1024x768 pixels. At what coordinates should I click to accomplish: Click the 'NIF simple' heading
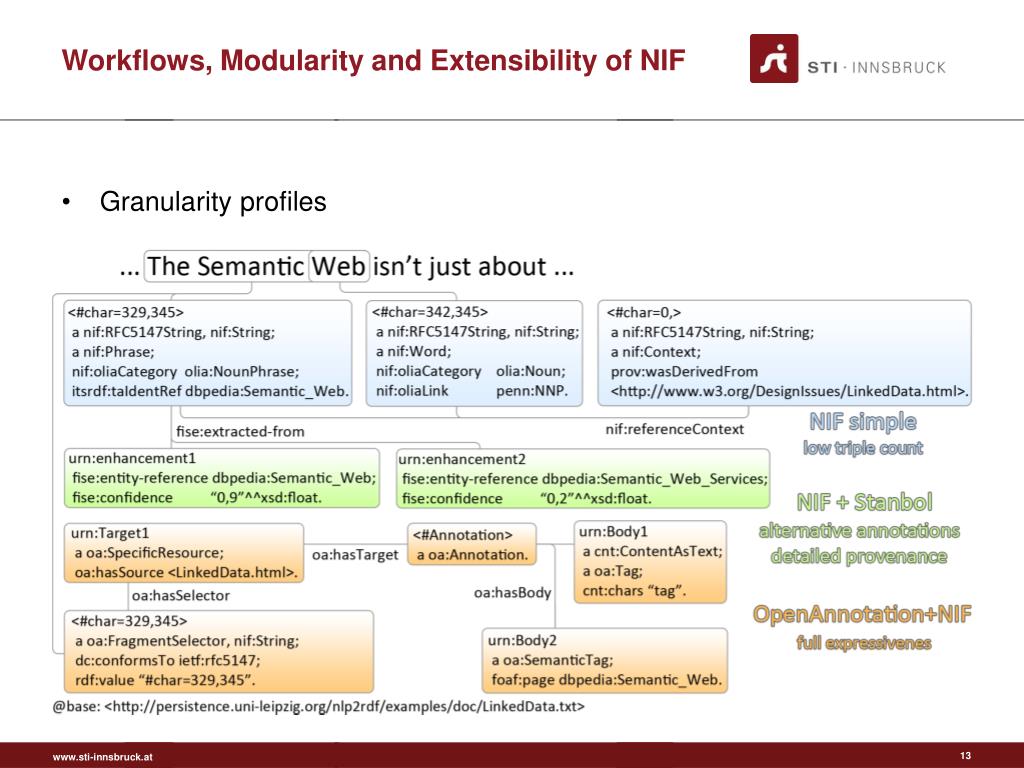863,421
